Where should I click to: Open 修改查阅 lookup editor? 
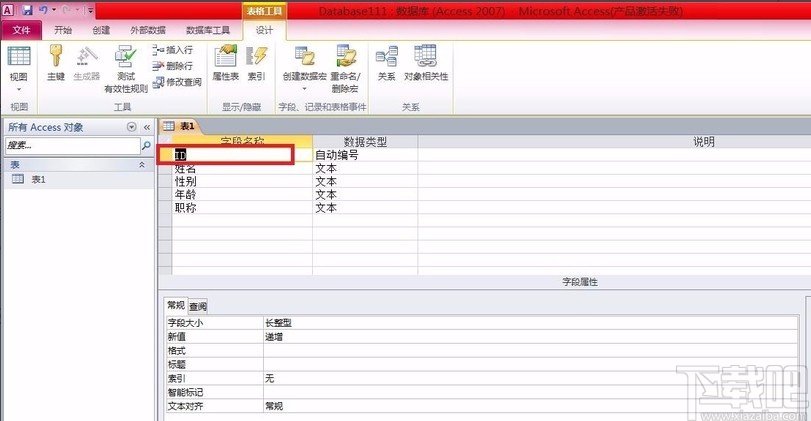click(177, 82)
